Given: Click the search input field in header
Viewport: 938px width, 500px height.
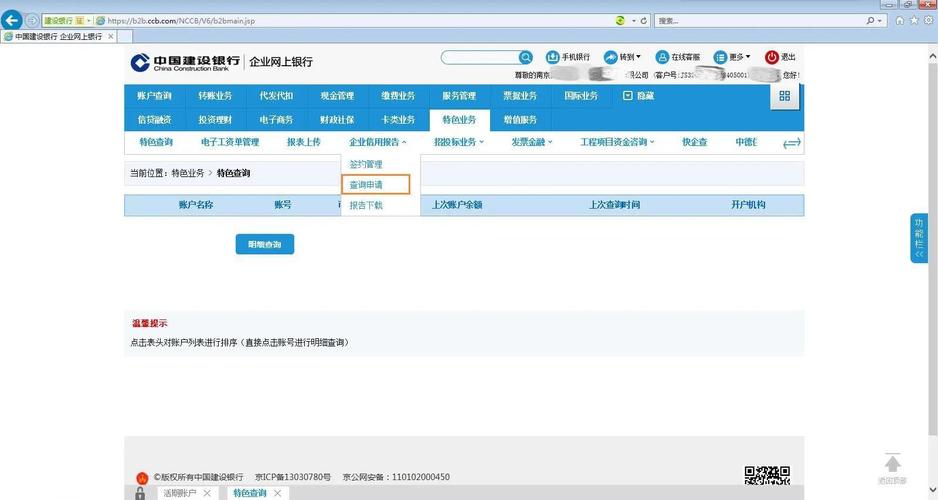Looking at the screenshot, I should click(479, 58).
